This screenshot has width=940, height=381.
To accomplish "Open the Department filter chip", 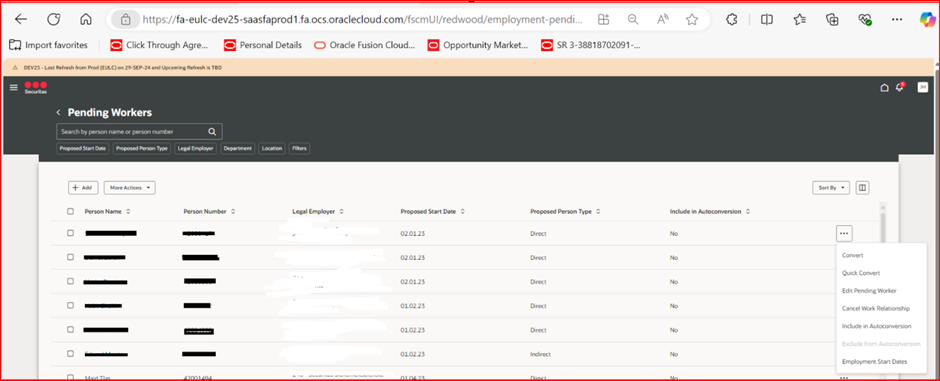I will pyautogui.click(x=237, y=148).
